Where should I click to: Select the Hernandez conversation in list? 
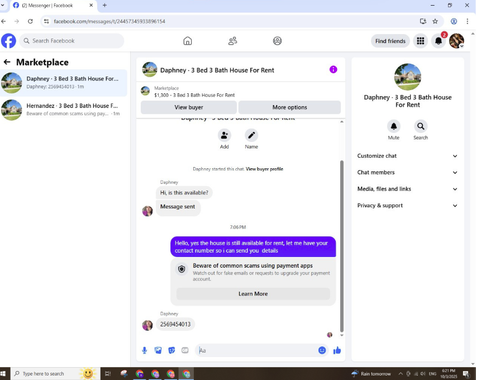[x=63, y=110]
